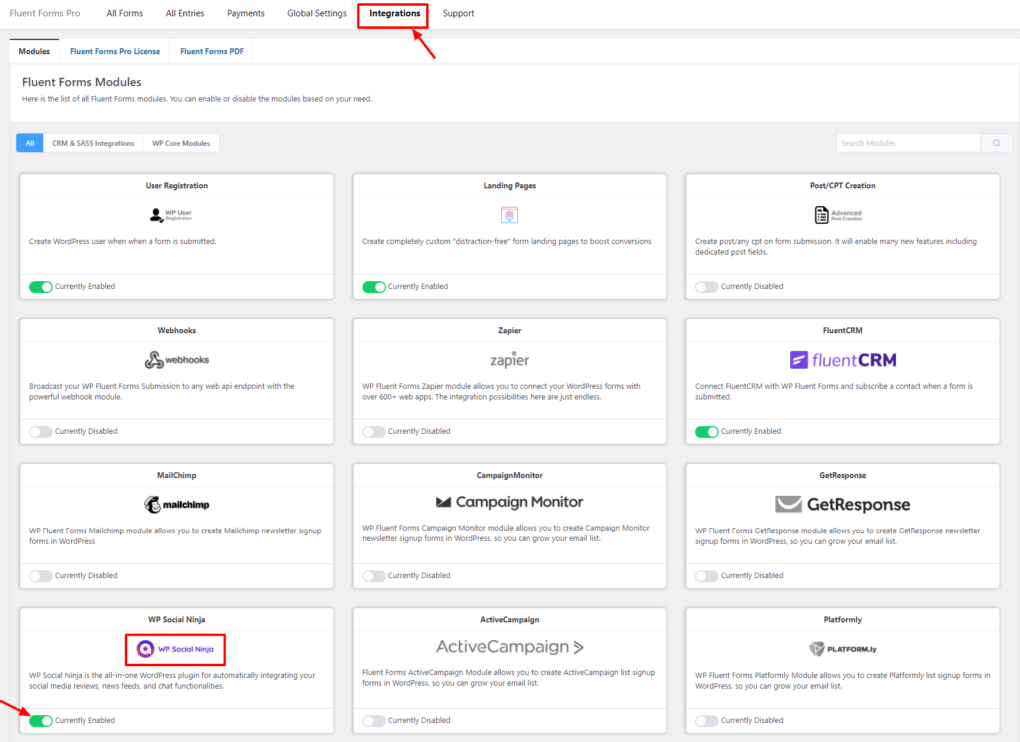The width and height of the screenshot is (1020, 742).
Task: Disable the WP Social Ninja toggle
Action: (x=40, y=721)
